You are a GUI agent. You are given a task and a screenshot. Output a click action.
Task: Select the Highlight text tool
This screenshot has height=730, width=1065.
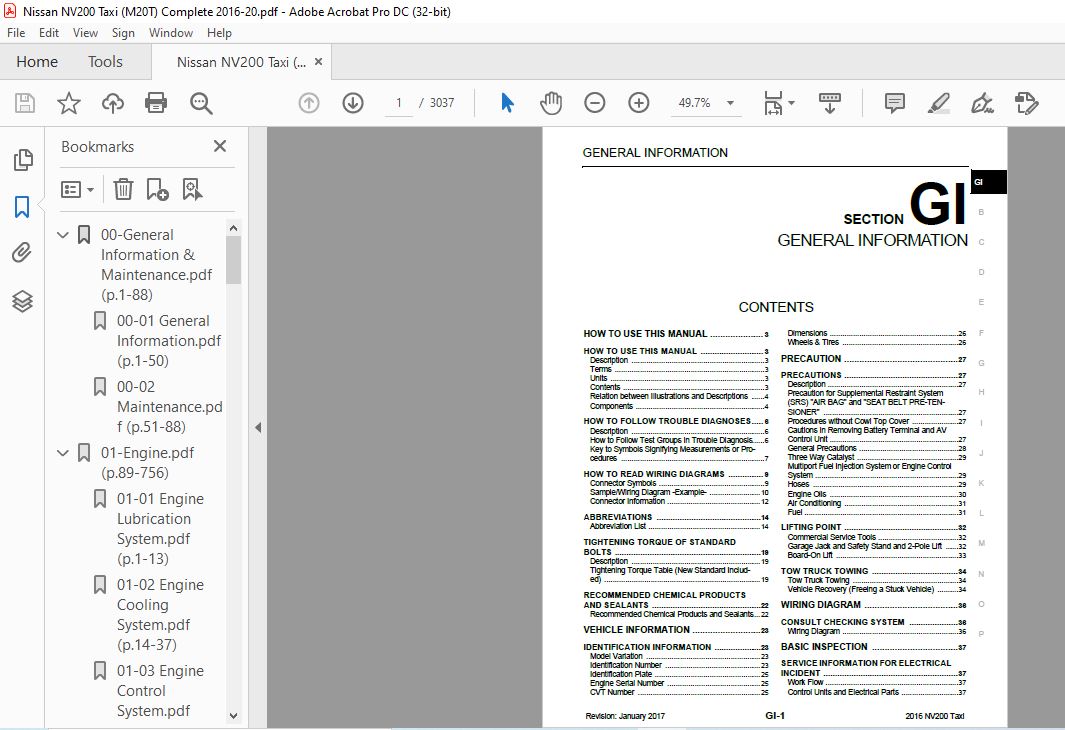pyautogui.click(x=939, y=103)
